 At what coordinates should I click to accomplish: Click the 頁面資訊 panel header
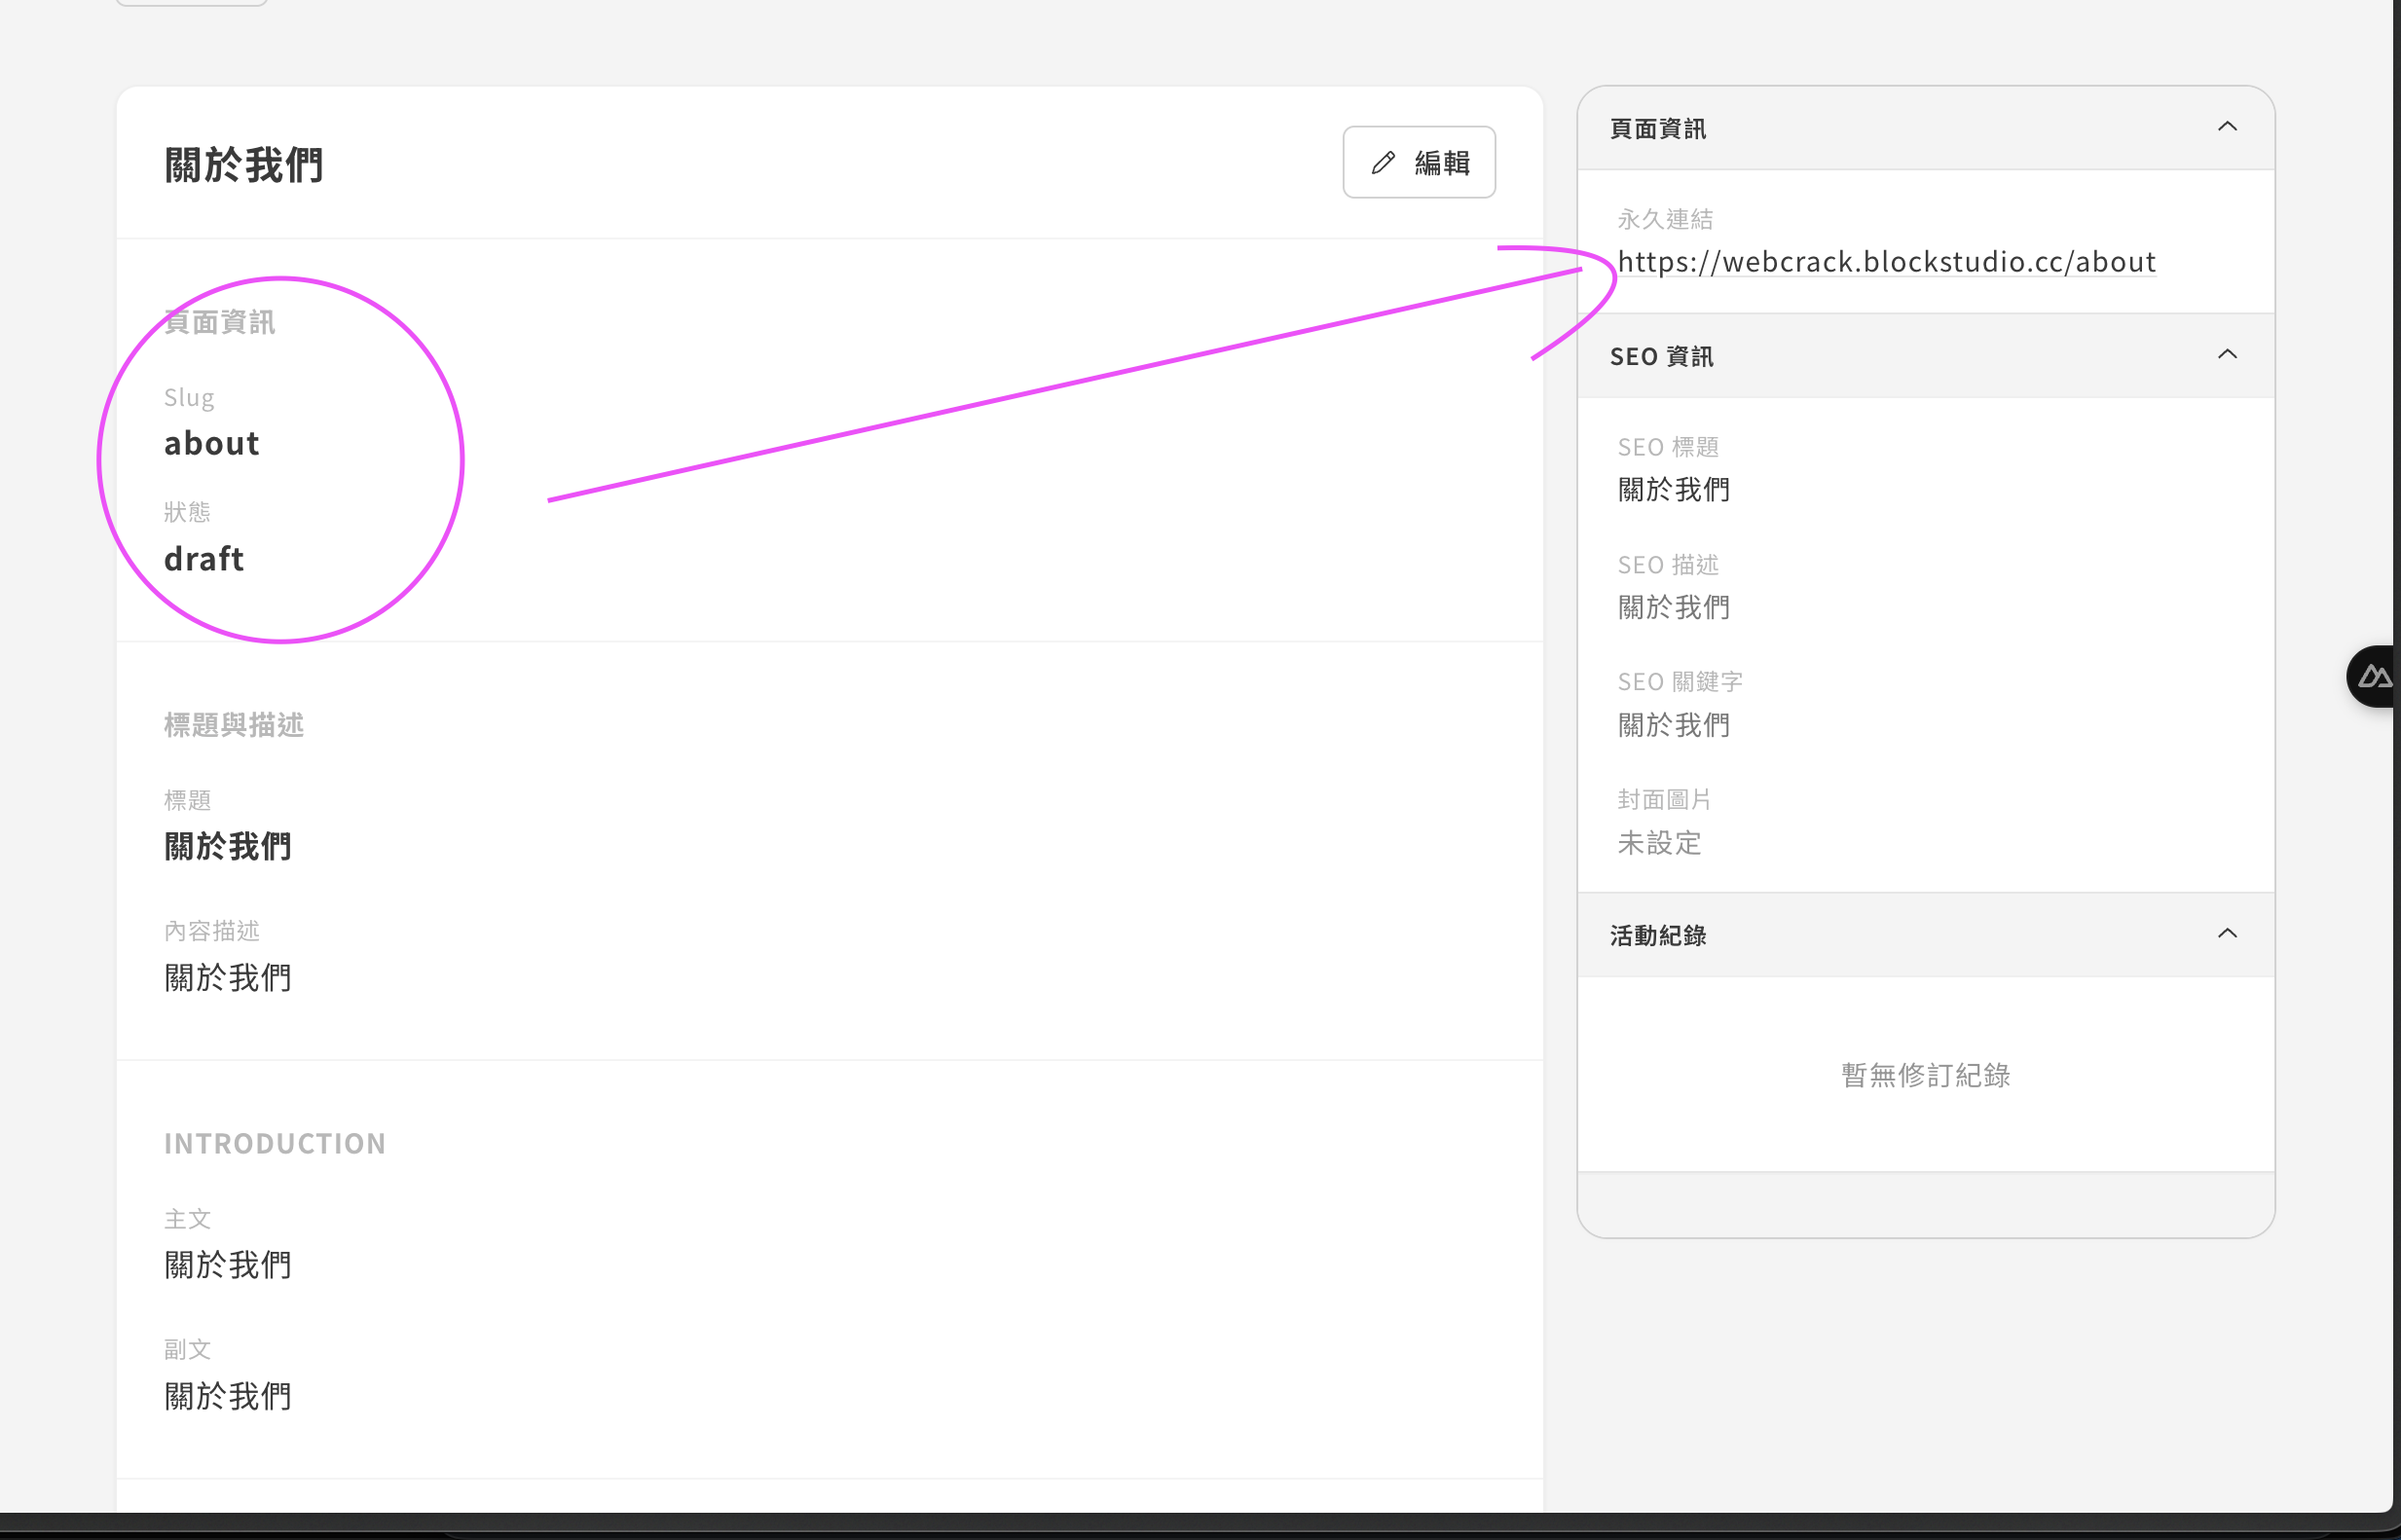tap(1658, 129)
